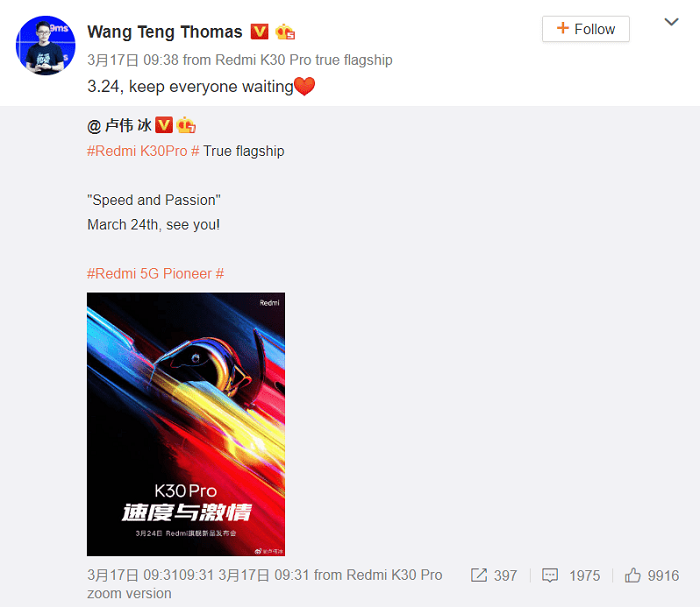700x607 pixels.
Task: Open the #Redmi 5G Pioneer# hashtag
Action: coord(155,274)
